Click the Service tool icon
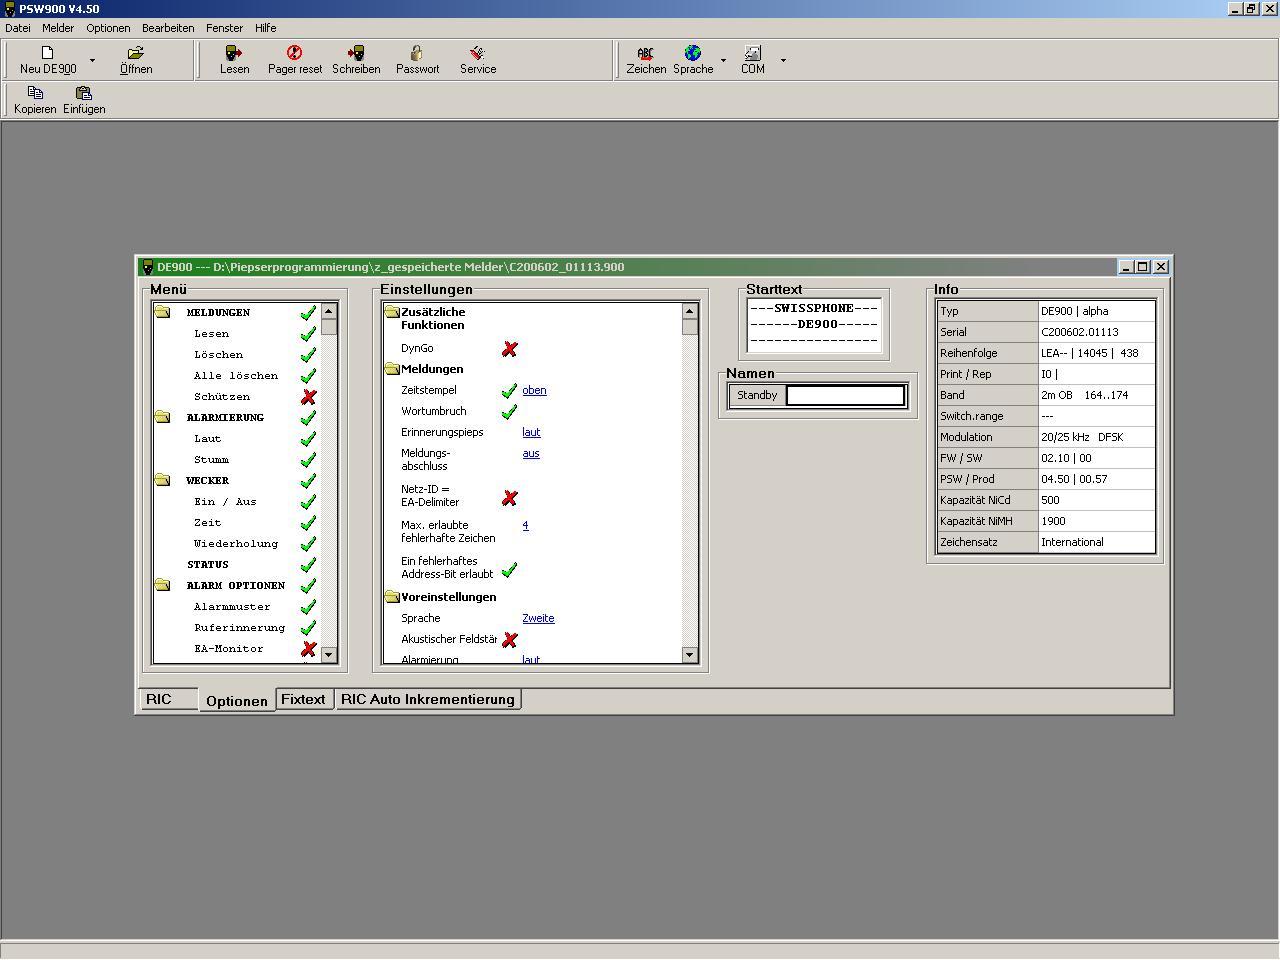Image resolution: width=1280 pixels, height=960 pixels. [478, 53]
